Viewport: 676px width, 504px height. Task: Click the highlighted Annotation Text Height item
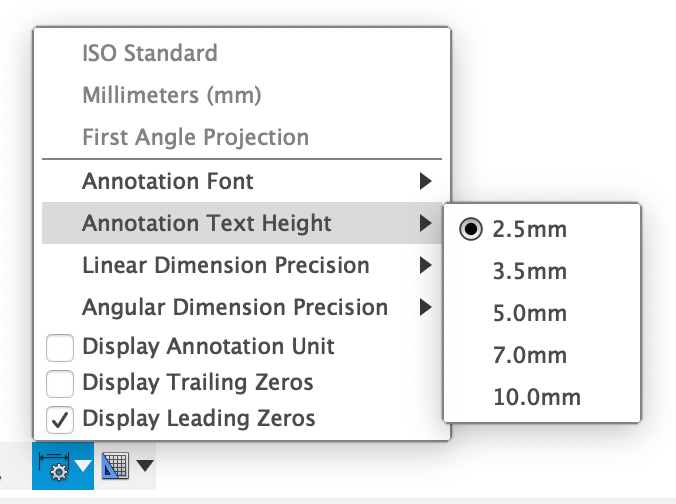click(242, 223)
